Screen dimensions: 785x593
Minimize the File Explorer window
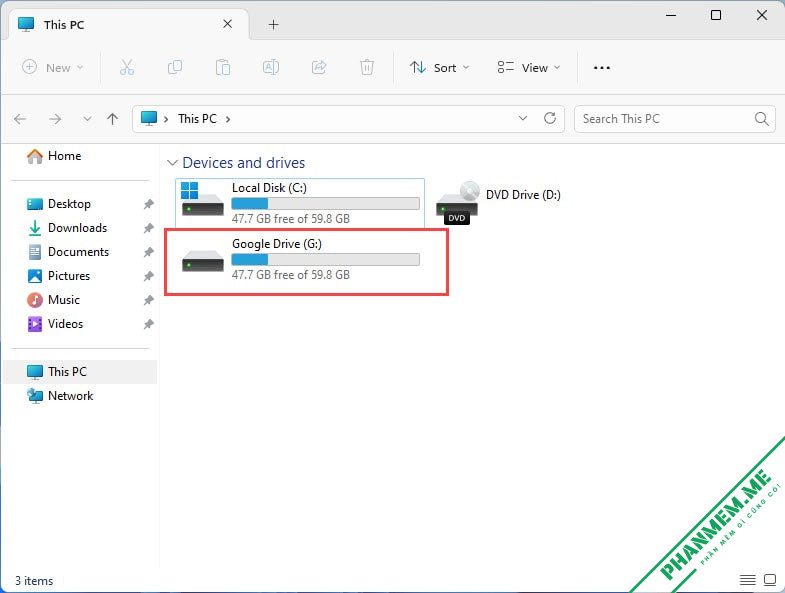click(x=671, y=15)
